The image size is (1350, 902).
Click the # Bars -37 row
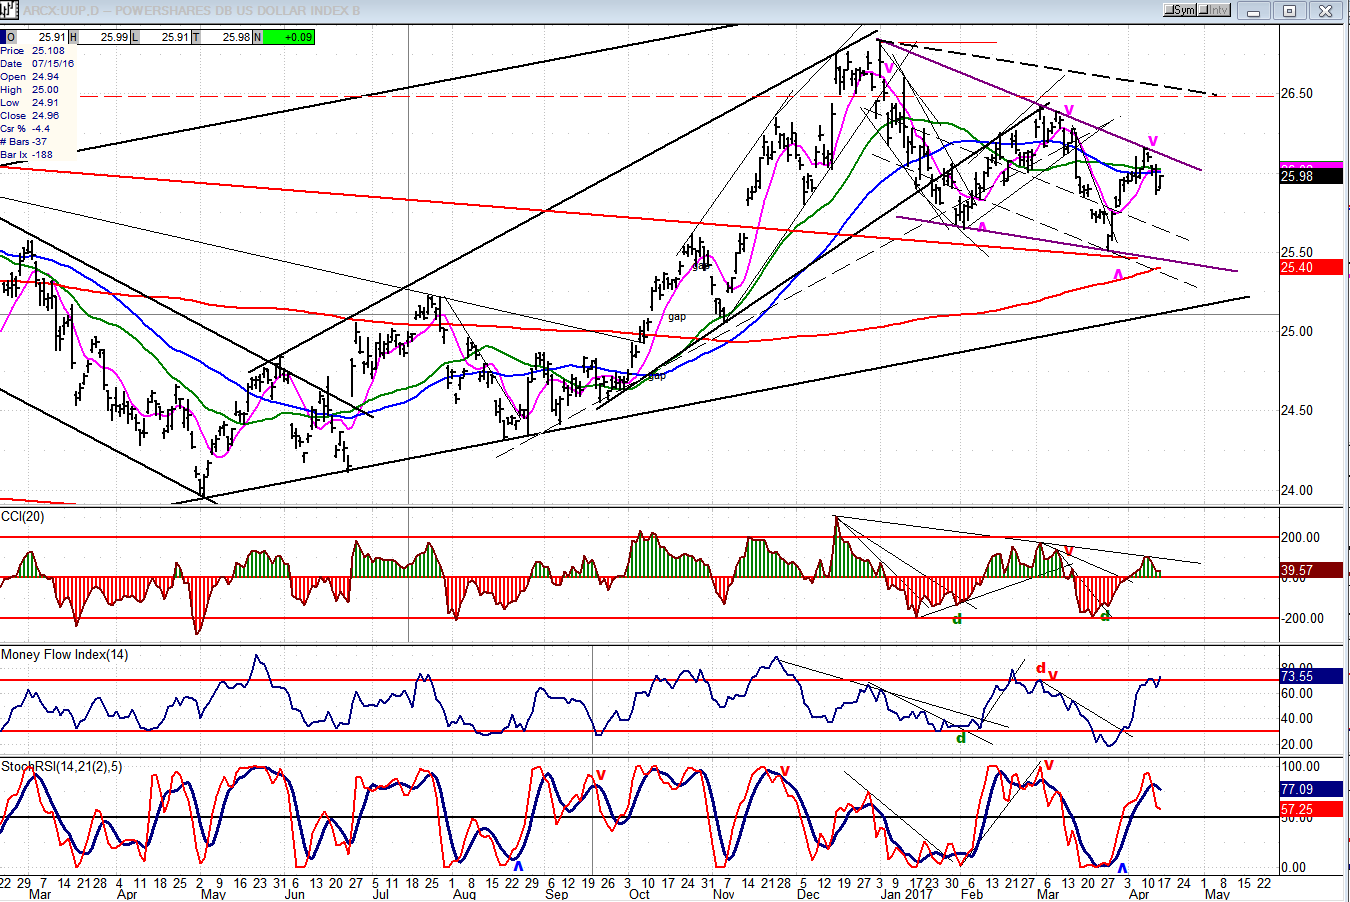tap(37, 142)
